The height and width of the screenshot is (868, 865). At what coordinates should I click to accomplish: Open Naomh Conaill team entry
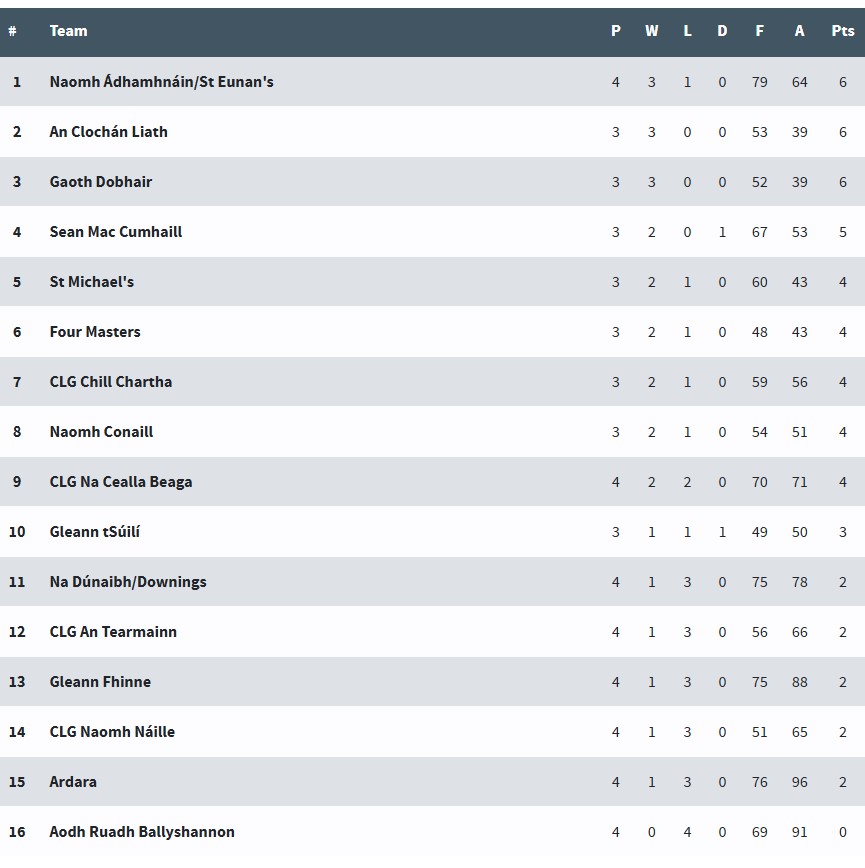101,432
